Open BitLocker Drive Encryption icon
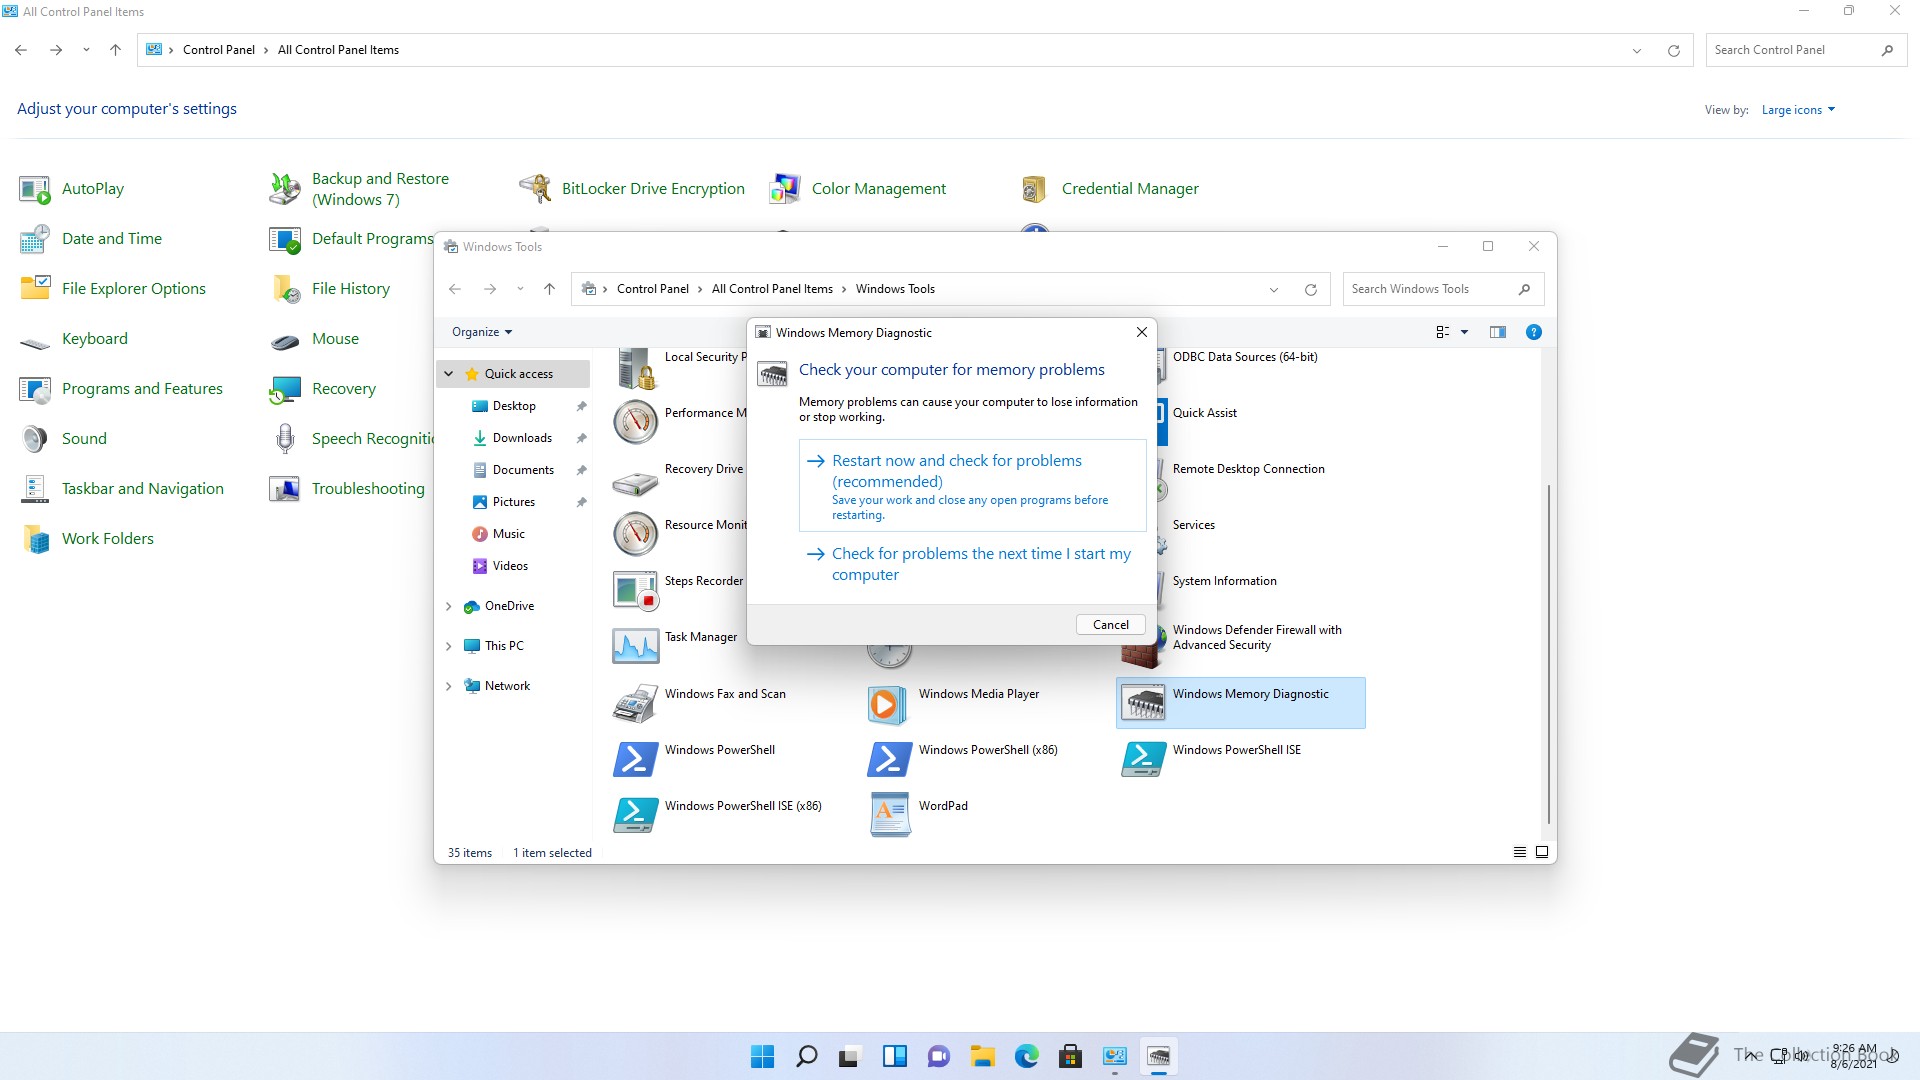Viewport: 1920px width, 1080px height. (x=535, y=189)
